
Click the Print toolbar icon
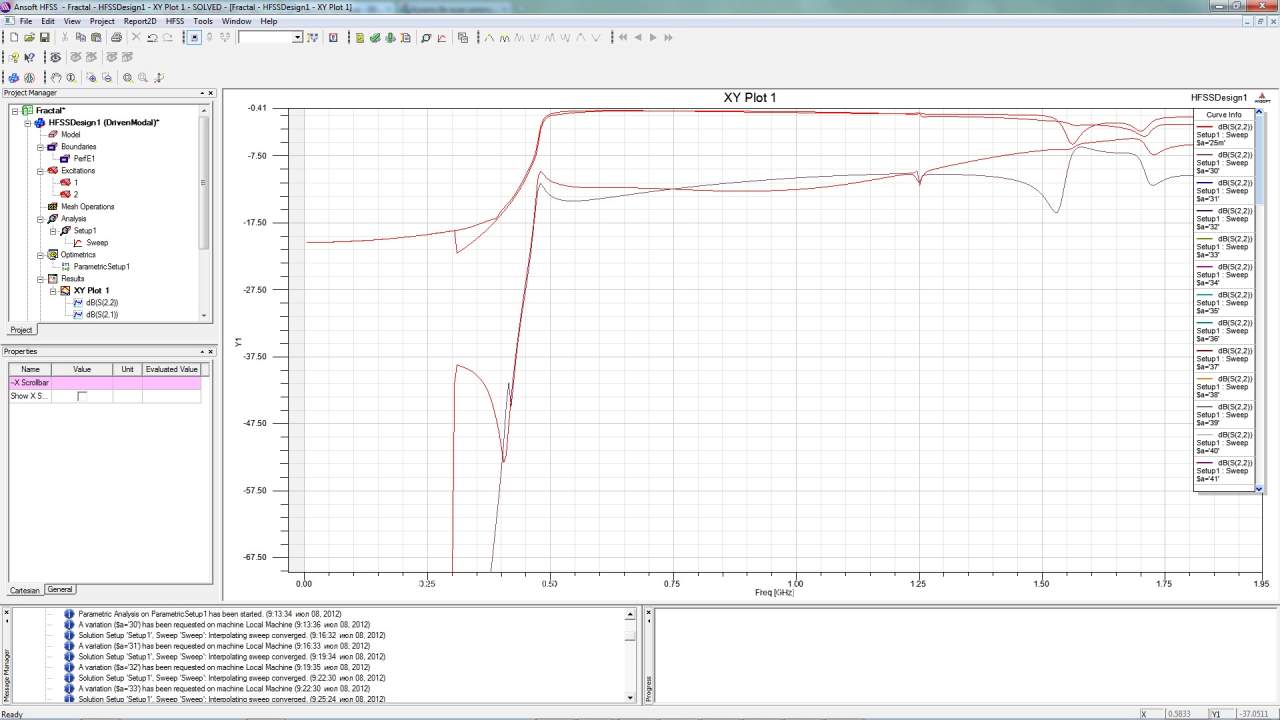[116, 38]
